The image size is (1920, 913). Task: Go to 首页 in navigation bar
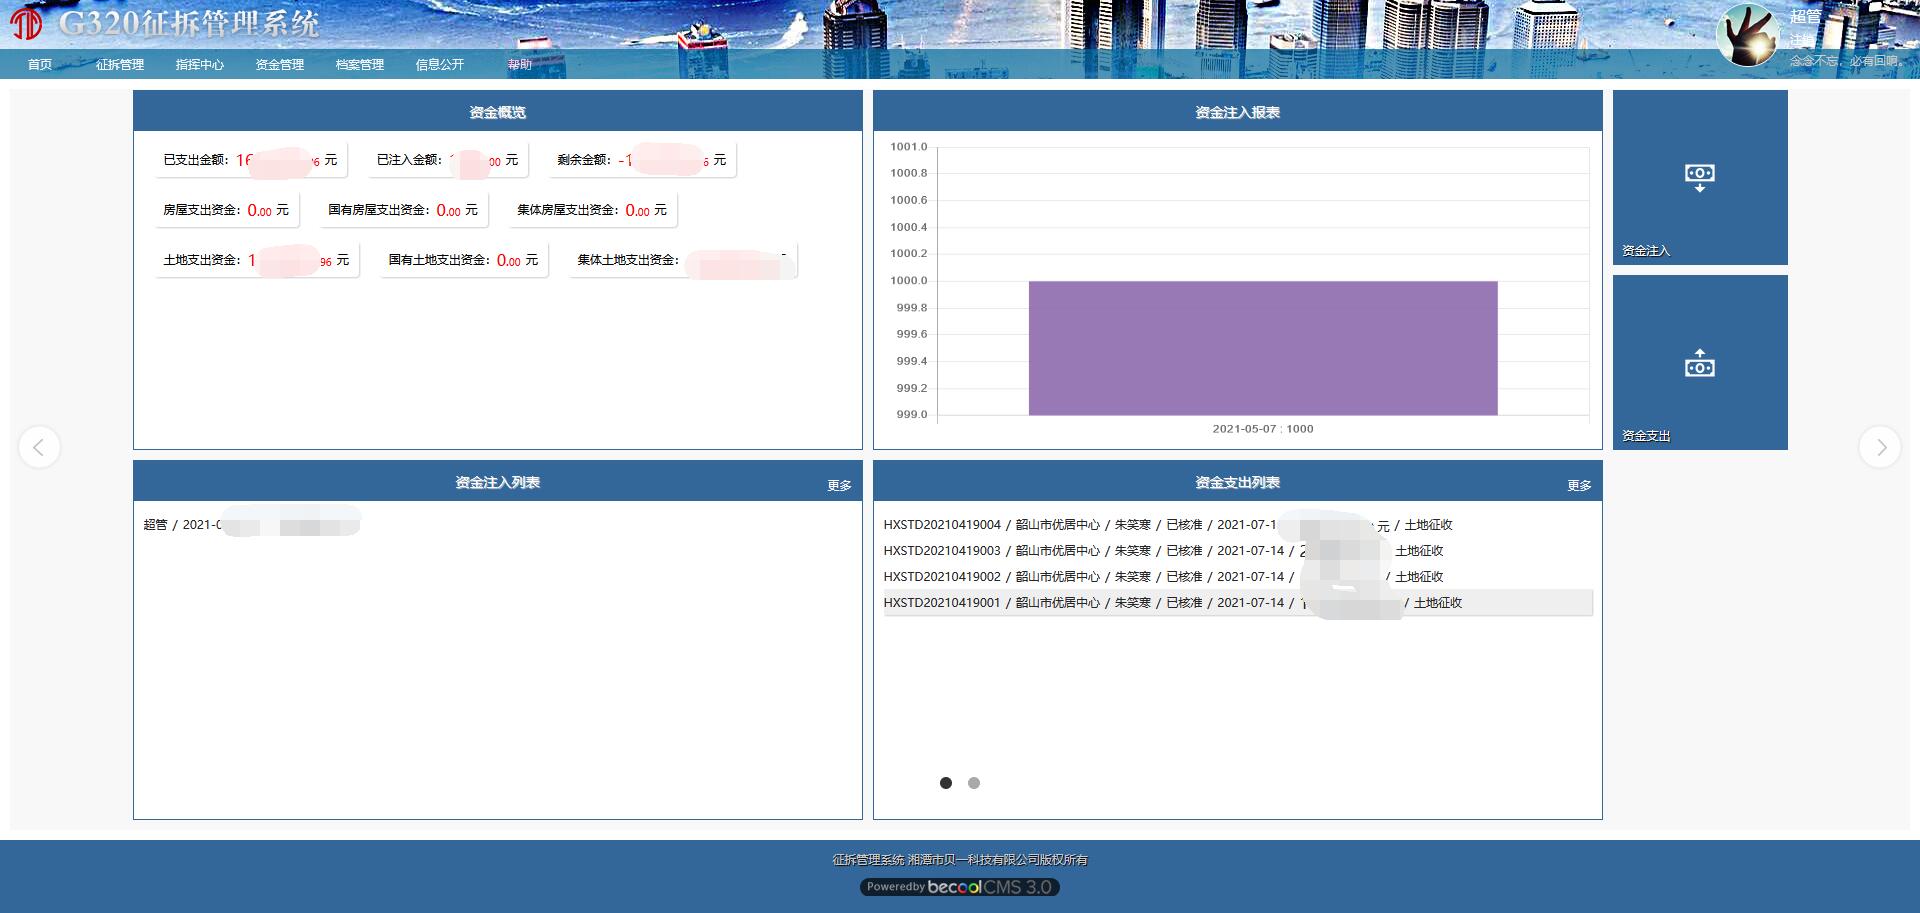point(40,65)
